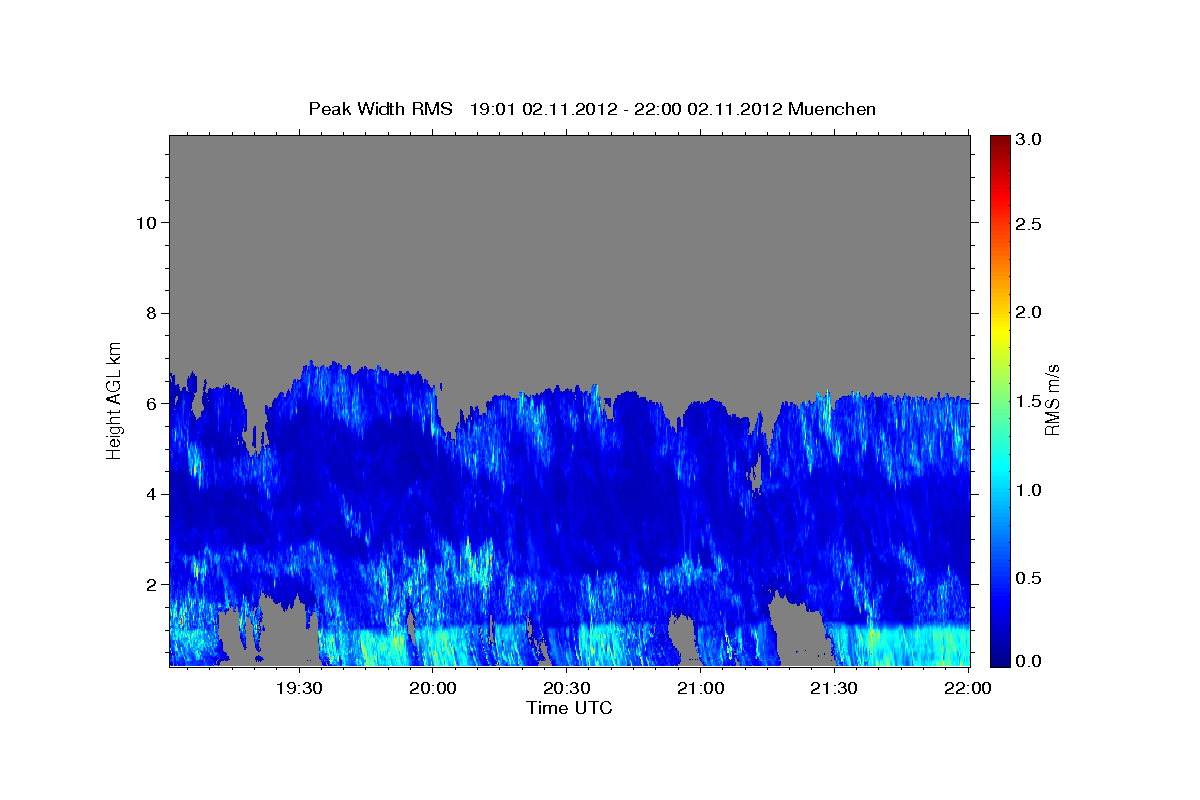Click the colorbar value 0.0
Viewport: 1200px width, 800px height.
point(1028,661)
